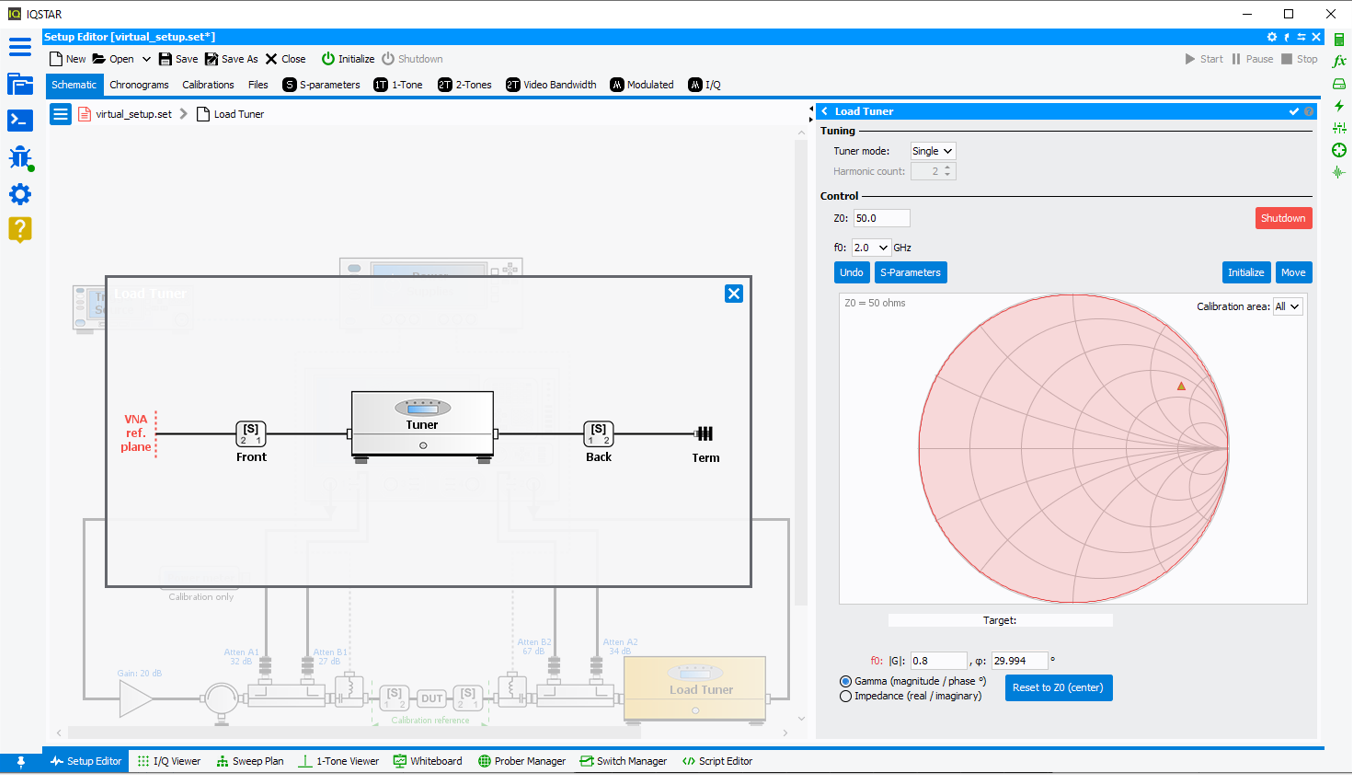
Task: Open the I/Q tab
Action: point(704,85)
